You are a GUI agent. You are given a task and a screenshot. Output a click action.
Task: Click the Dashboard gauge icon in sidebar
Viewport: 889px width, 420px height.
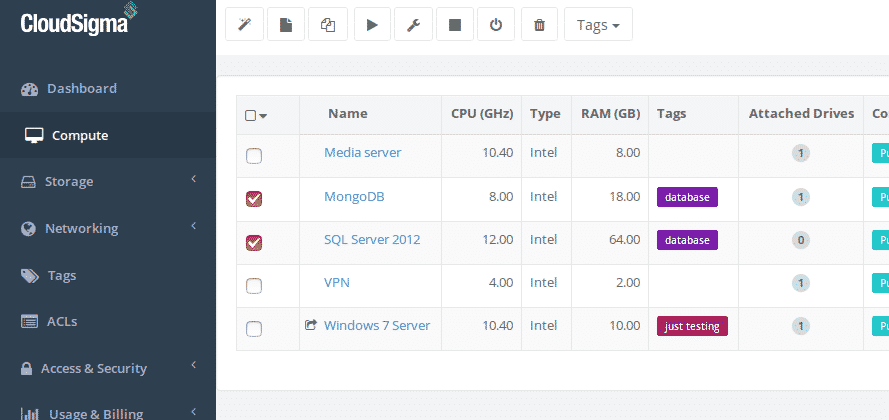click(29, 90)
